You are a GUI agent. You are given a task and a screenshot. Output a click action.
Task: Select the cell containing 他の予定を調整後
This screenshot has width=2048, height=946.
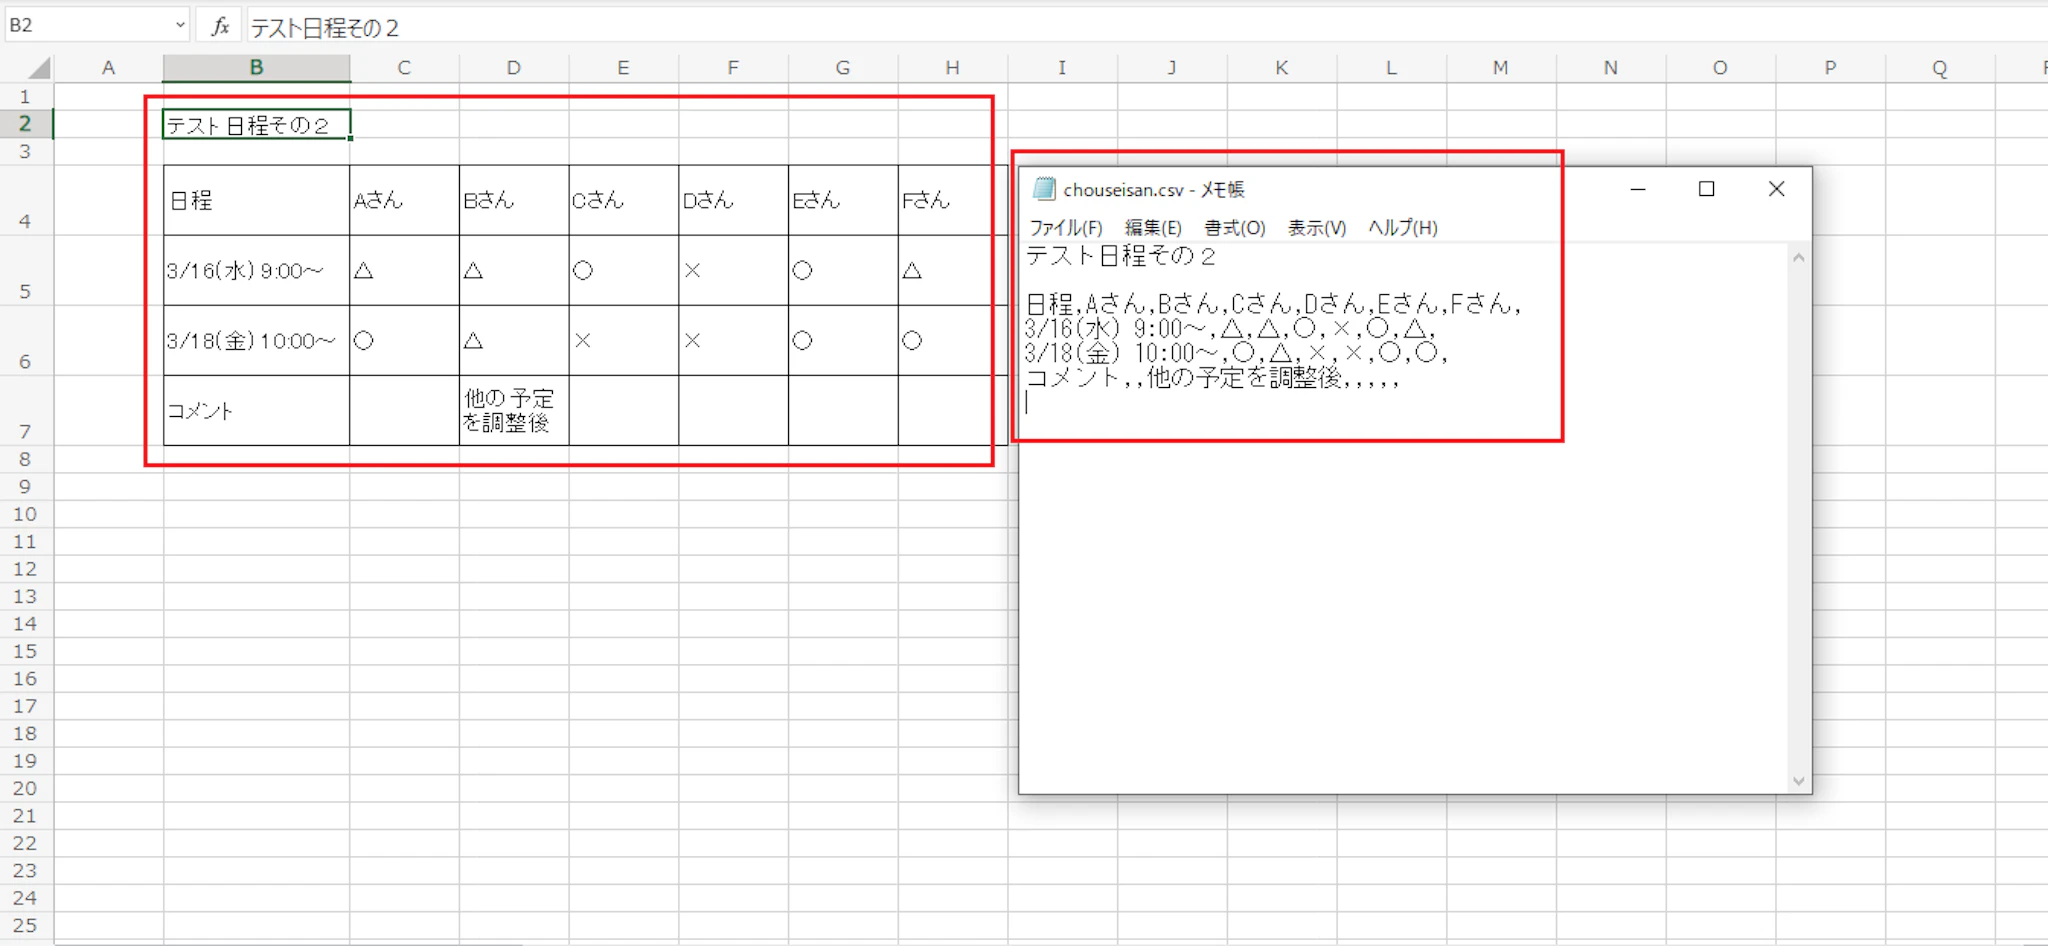(x=513, y=410)
